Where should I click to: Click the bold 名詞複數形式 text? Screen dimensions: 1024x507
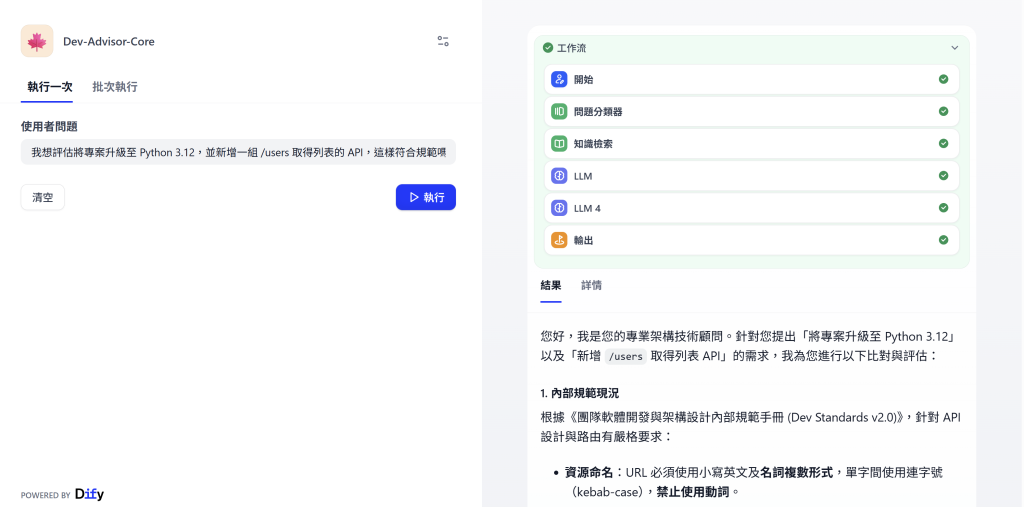pos(797,472)
